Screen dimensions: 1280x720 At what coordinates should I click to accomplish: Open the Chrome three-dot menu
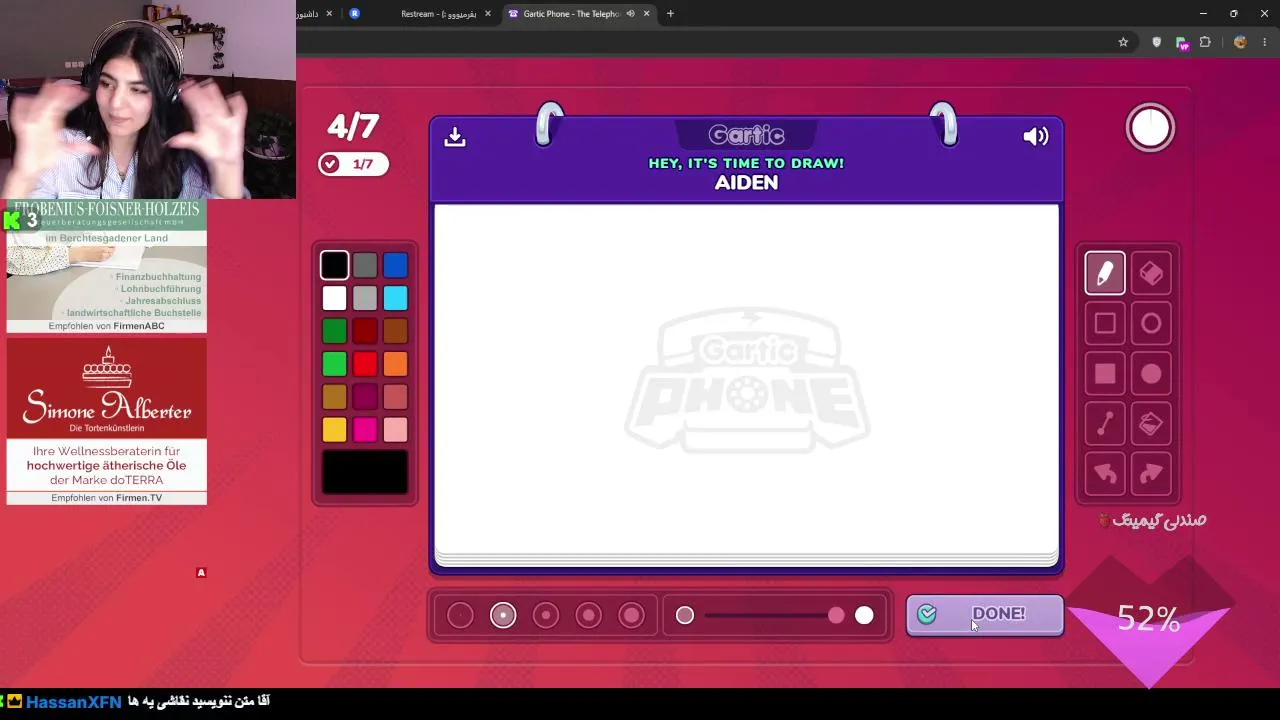coord(1265,42)
